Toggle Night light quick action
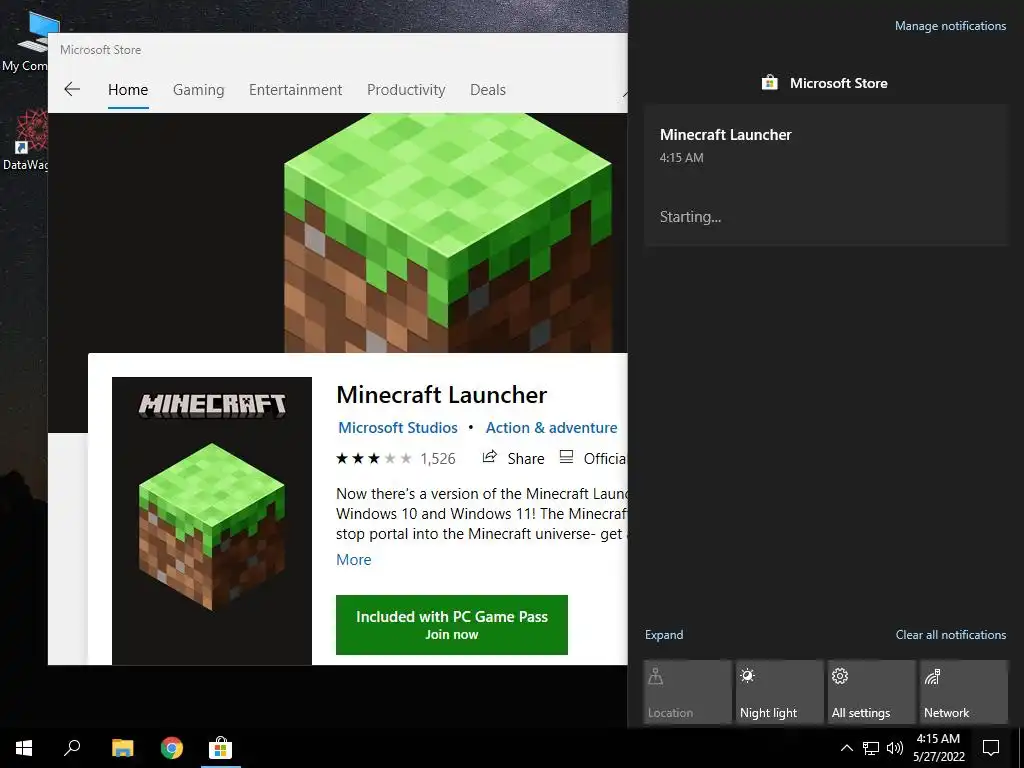The image size is (1024, 768). [780, 692]
